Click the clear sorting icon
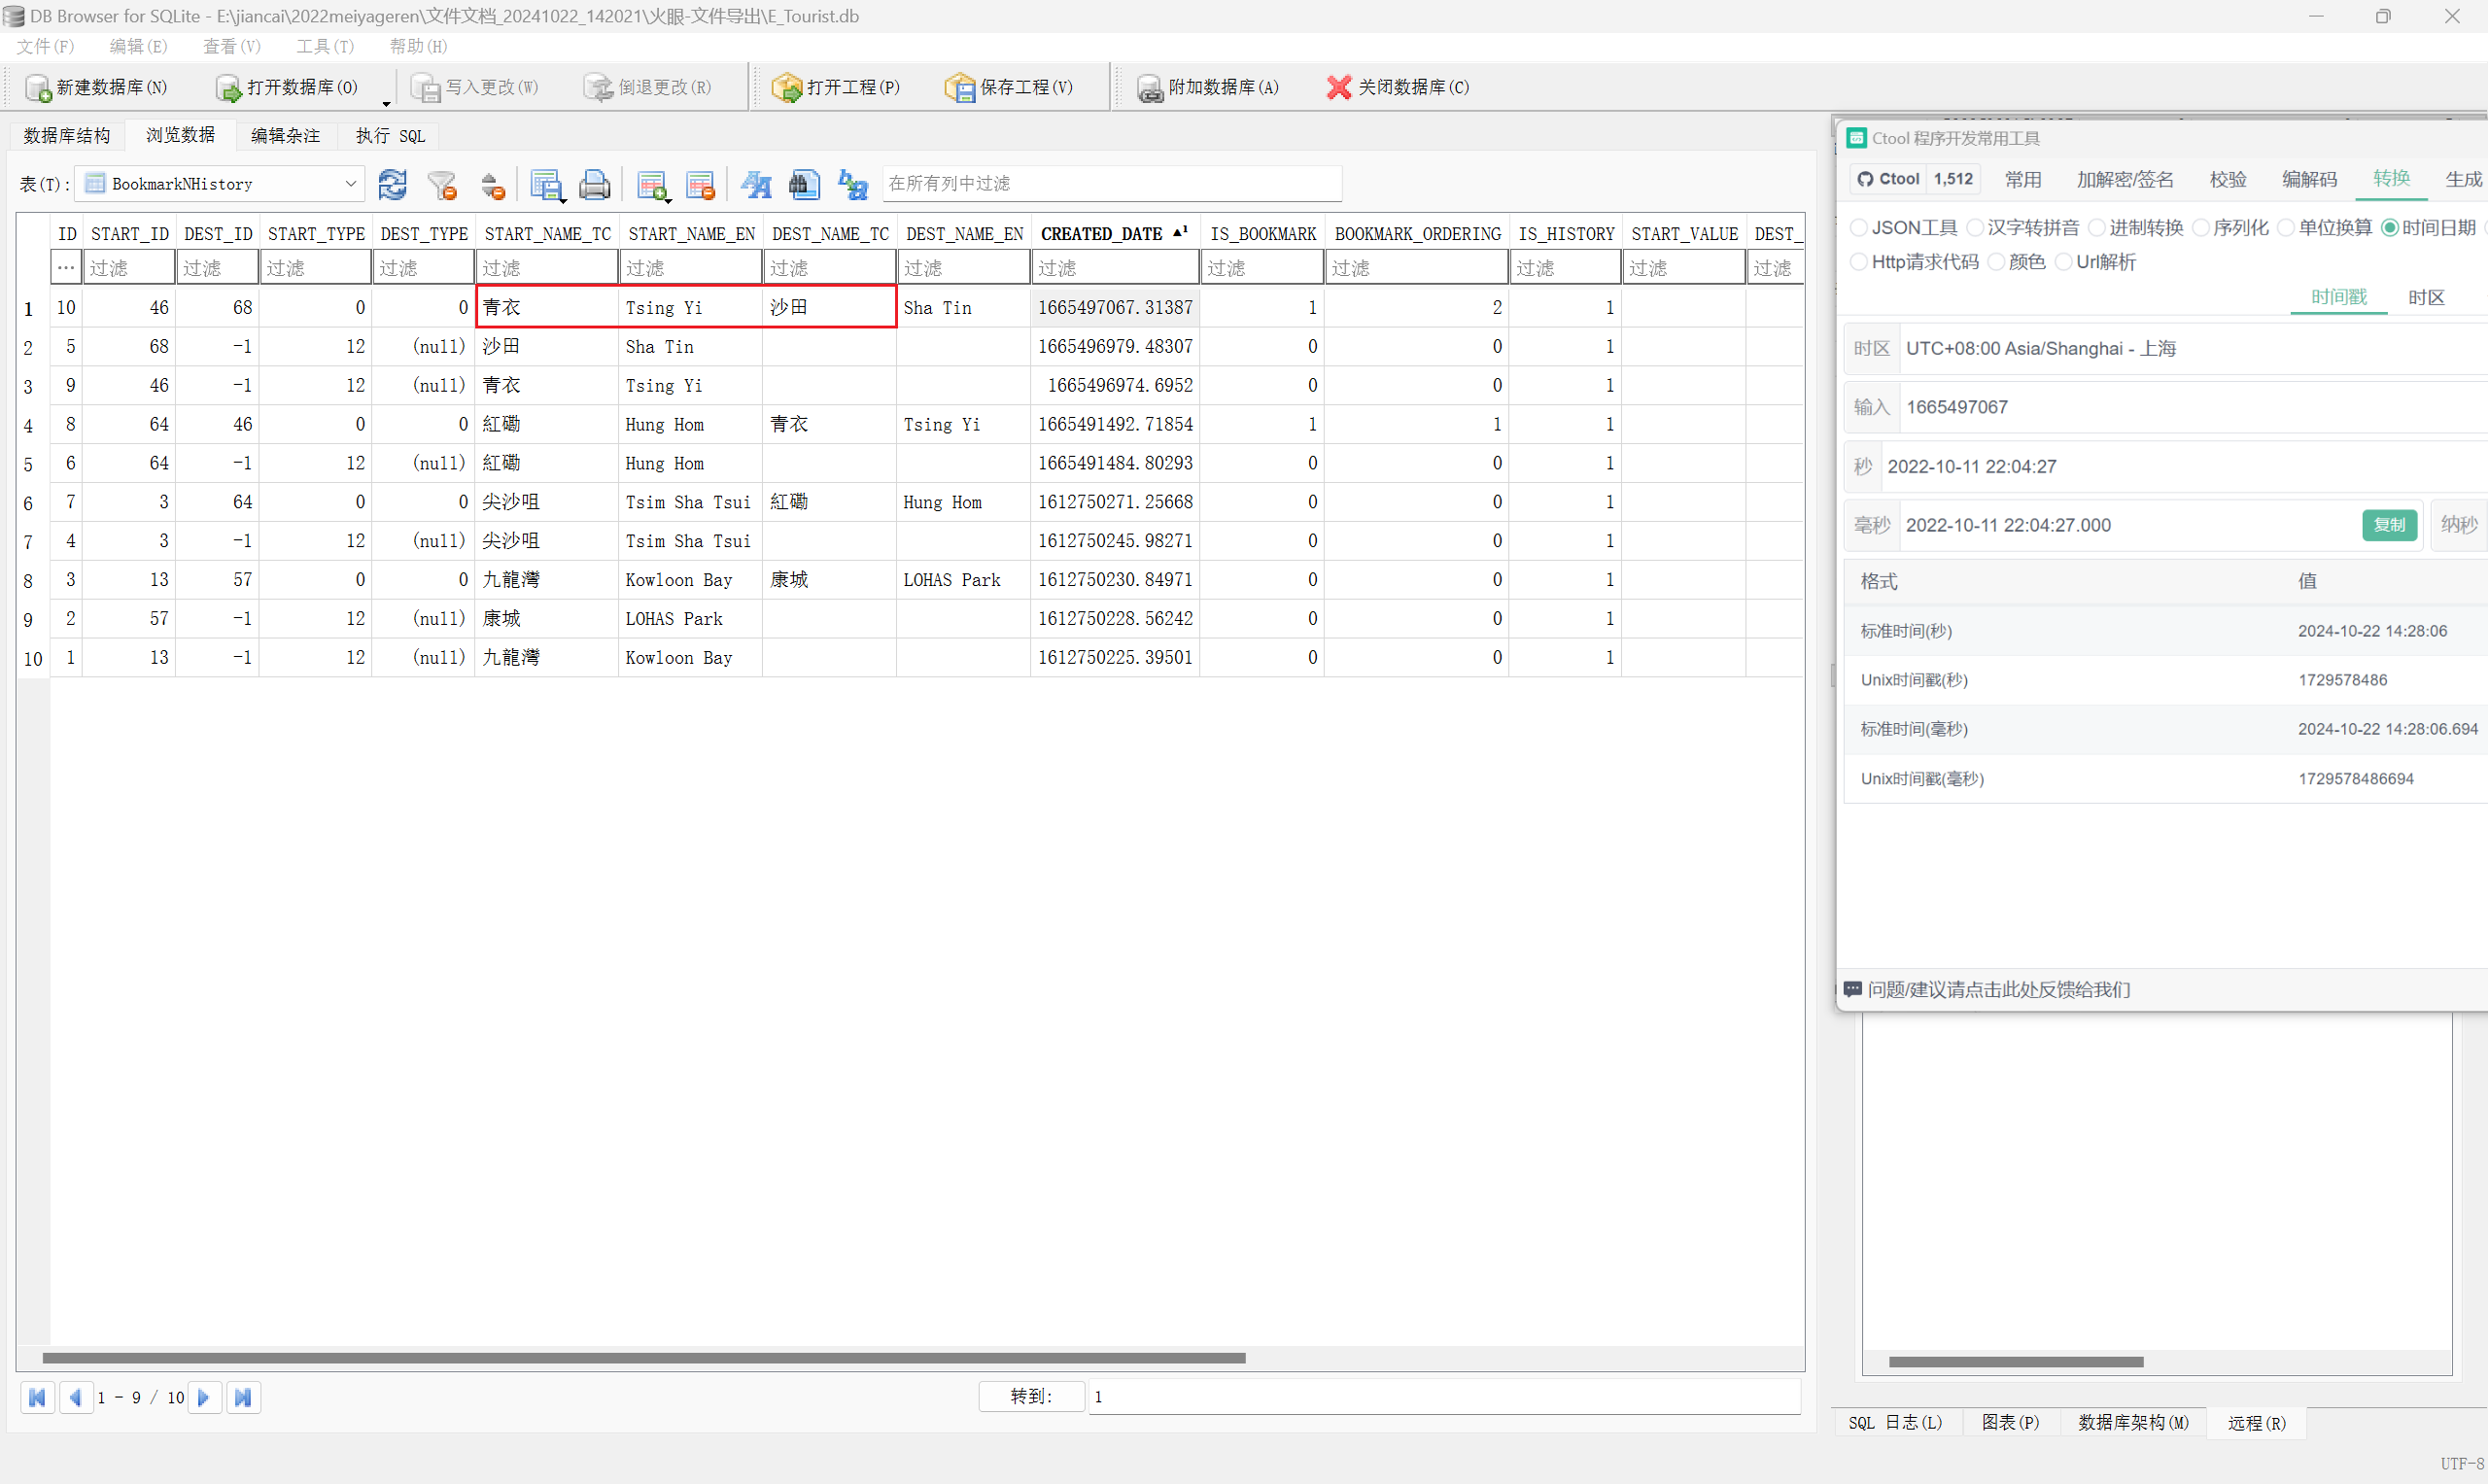 click(x=492, y=185)
